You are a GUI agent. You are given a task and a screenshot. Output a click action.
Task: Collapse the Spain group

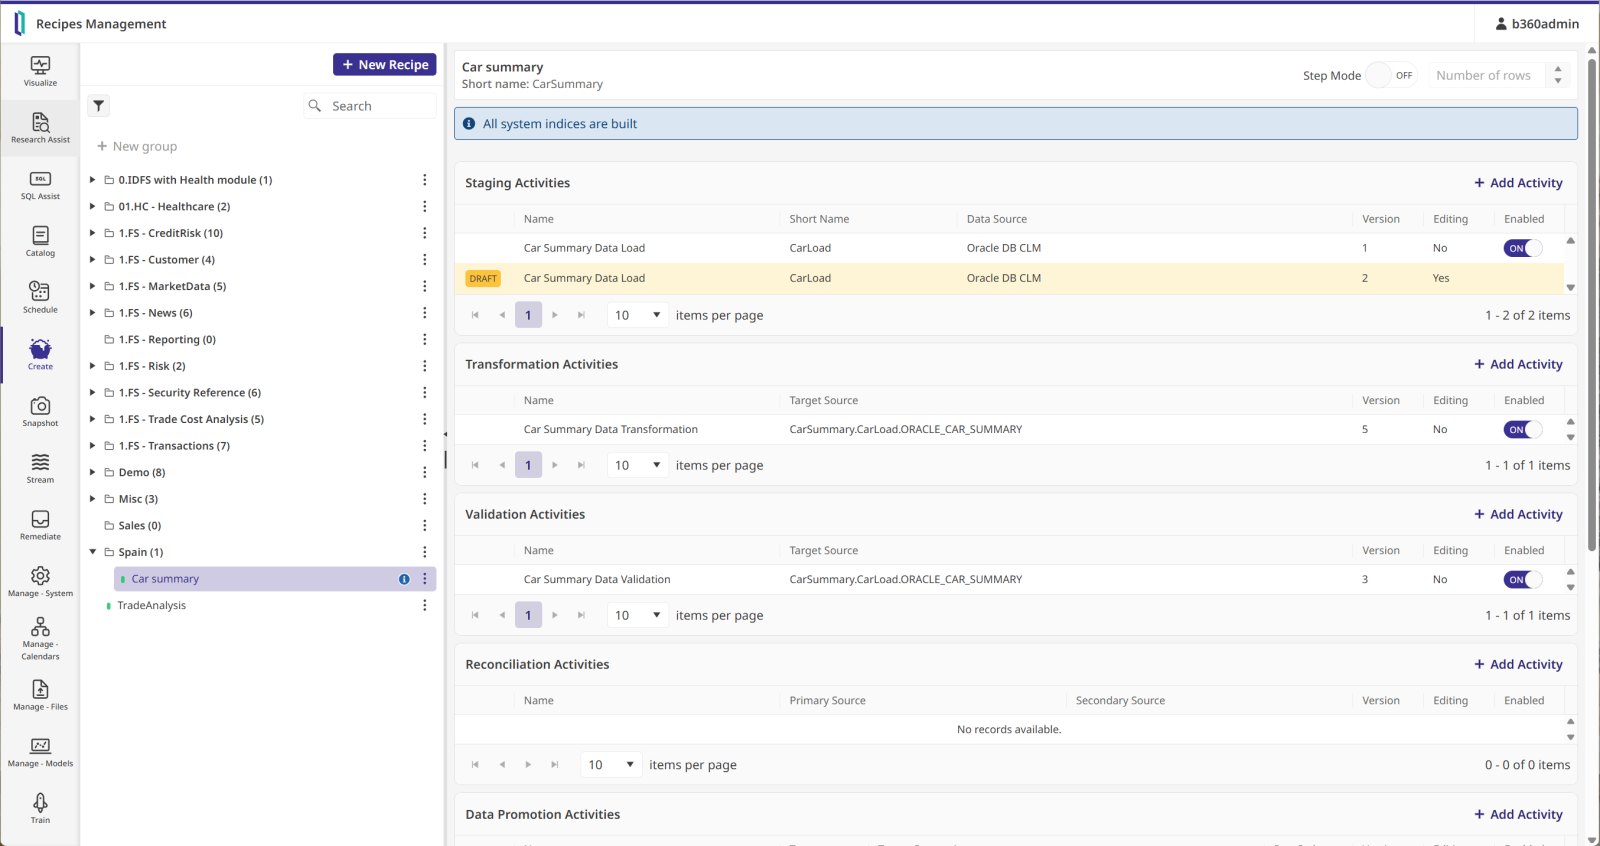pos(93,552)
